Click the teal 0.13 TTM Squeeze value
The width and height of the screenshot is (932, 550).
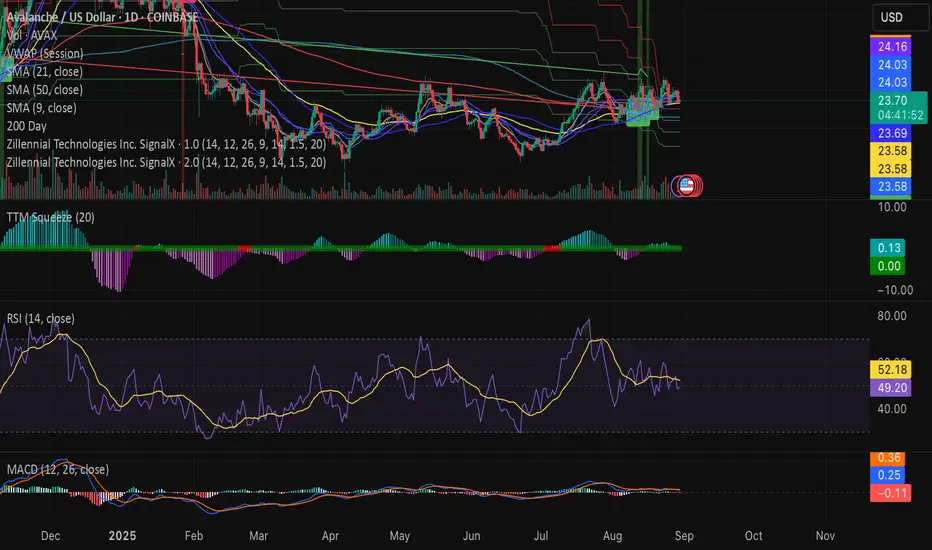(x=887, y=248)
